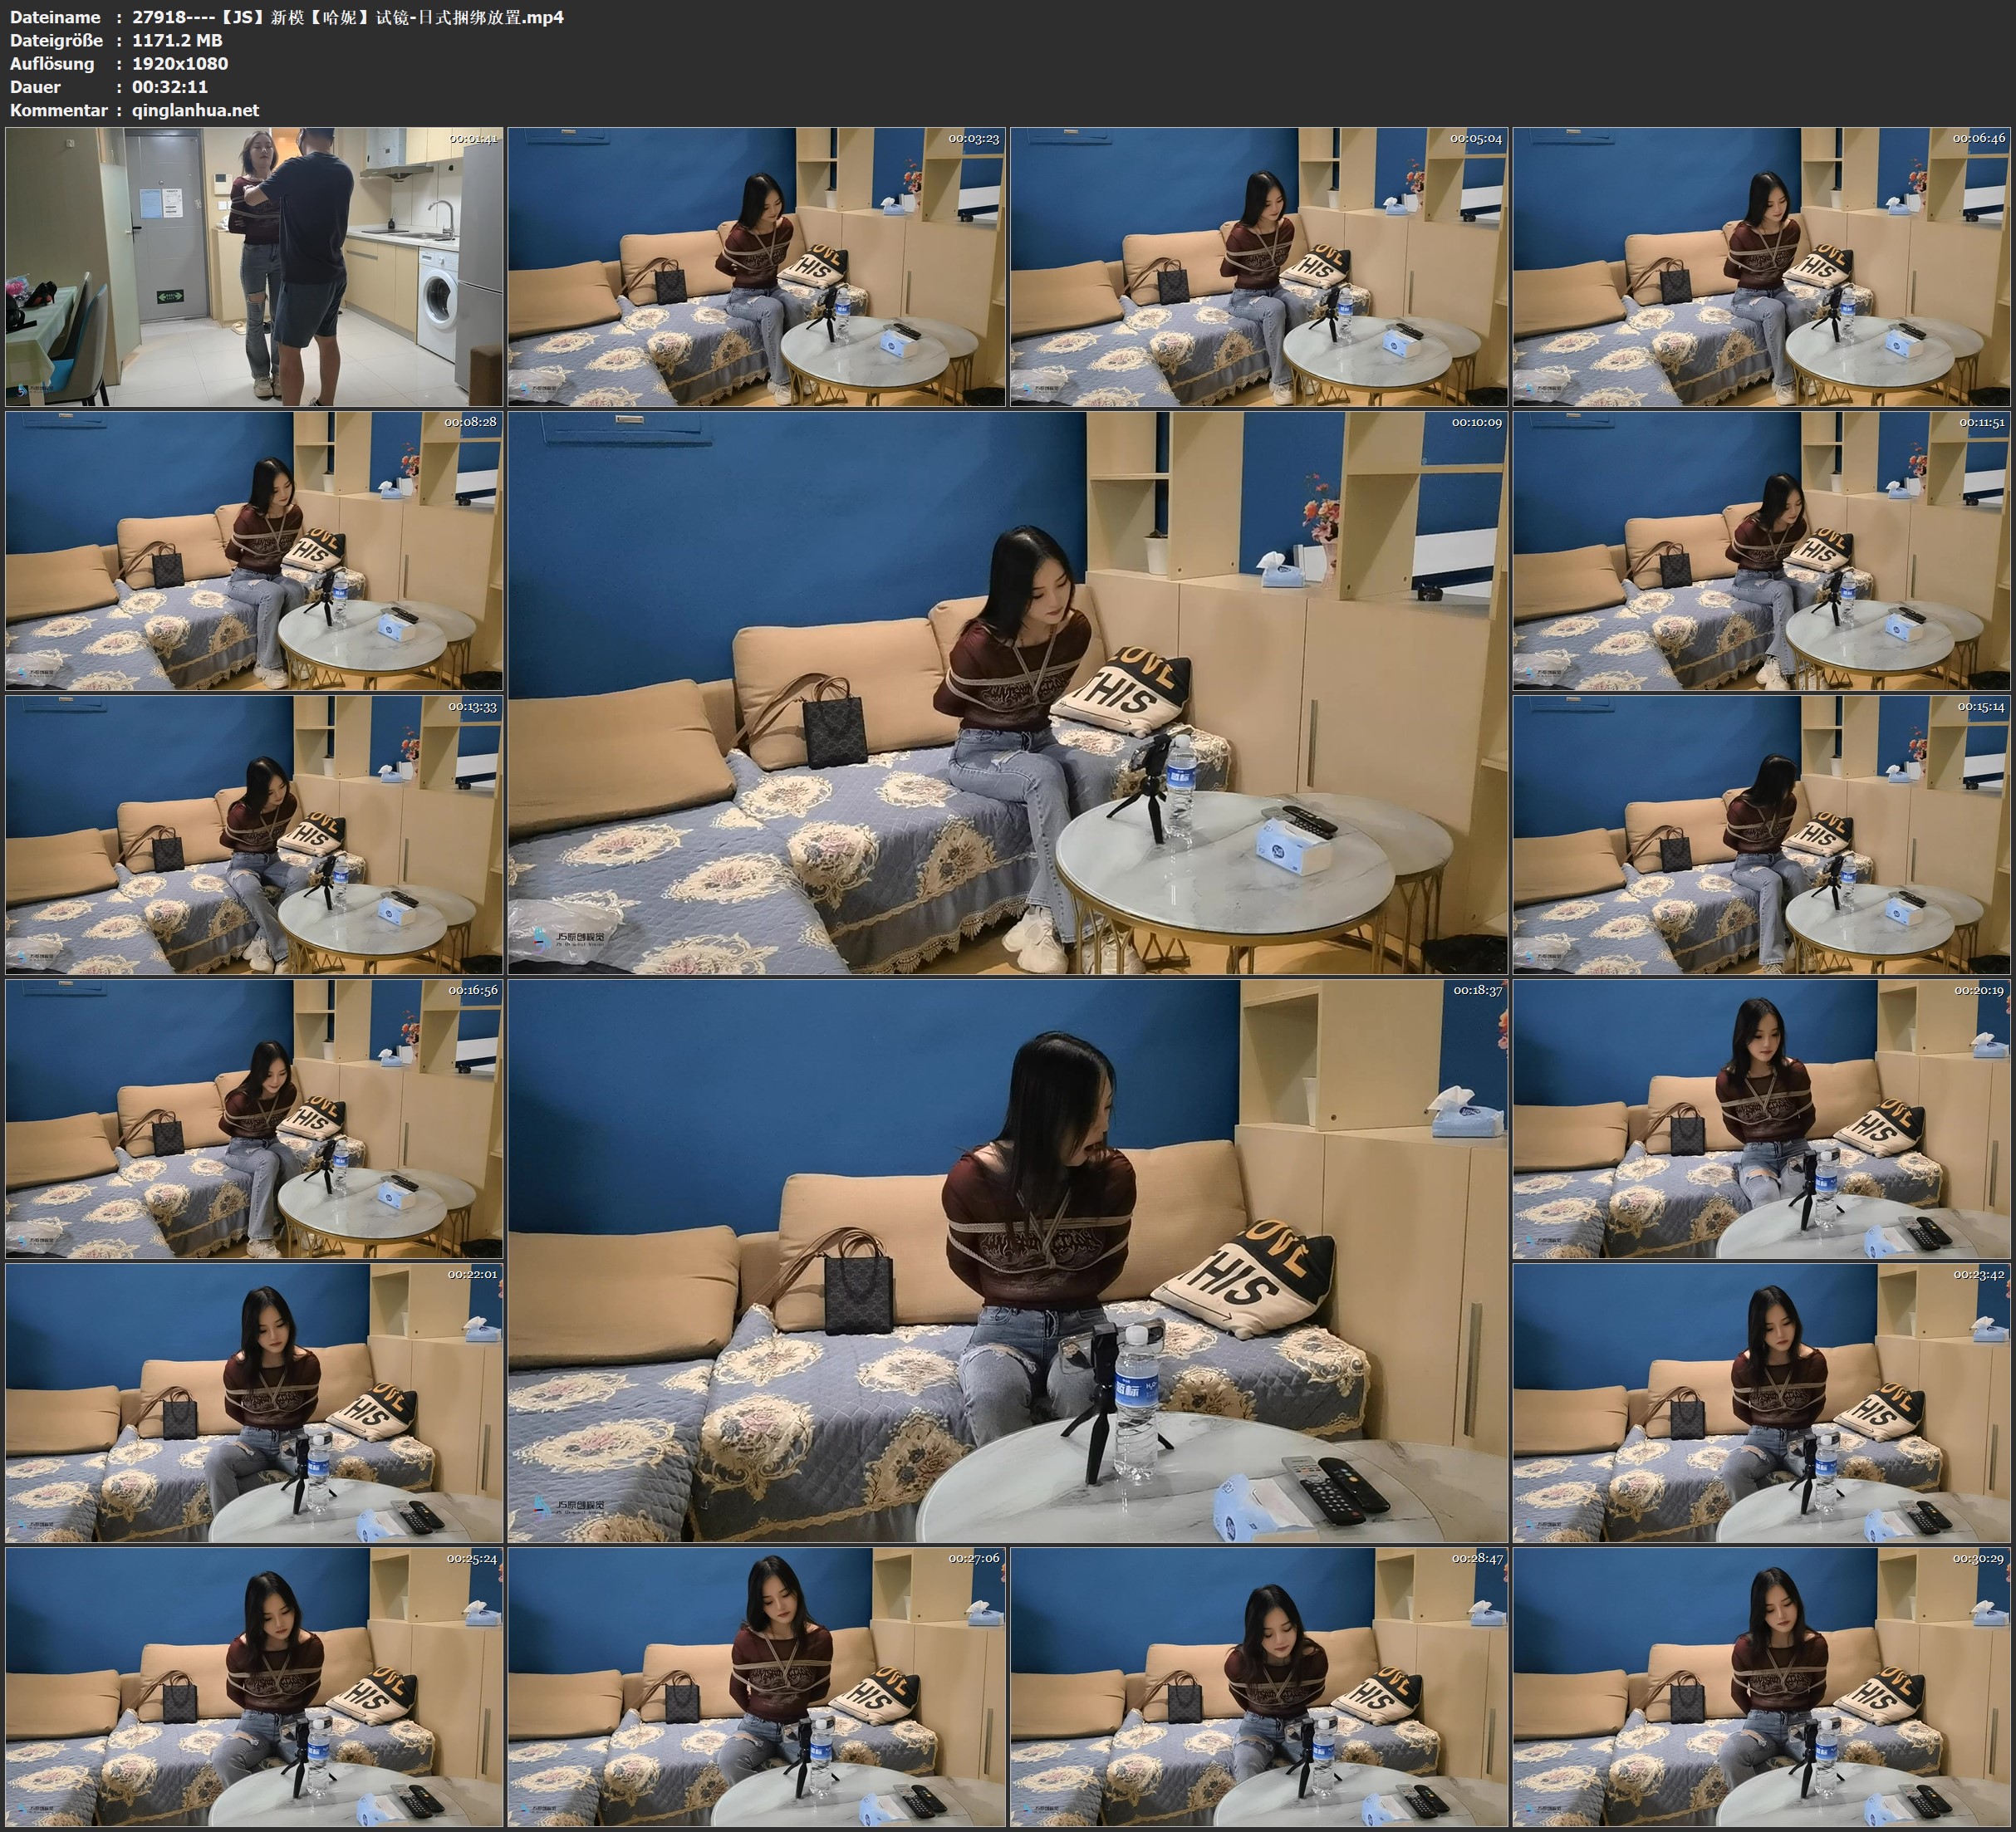The width and height of the screenshot is (2016, 1832).
Task: Open the large frame at 00:18:37
Action: coord(1007,1260)
